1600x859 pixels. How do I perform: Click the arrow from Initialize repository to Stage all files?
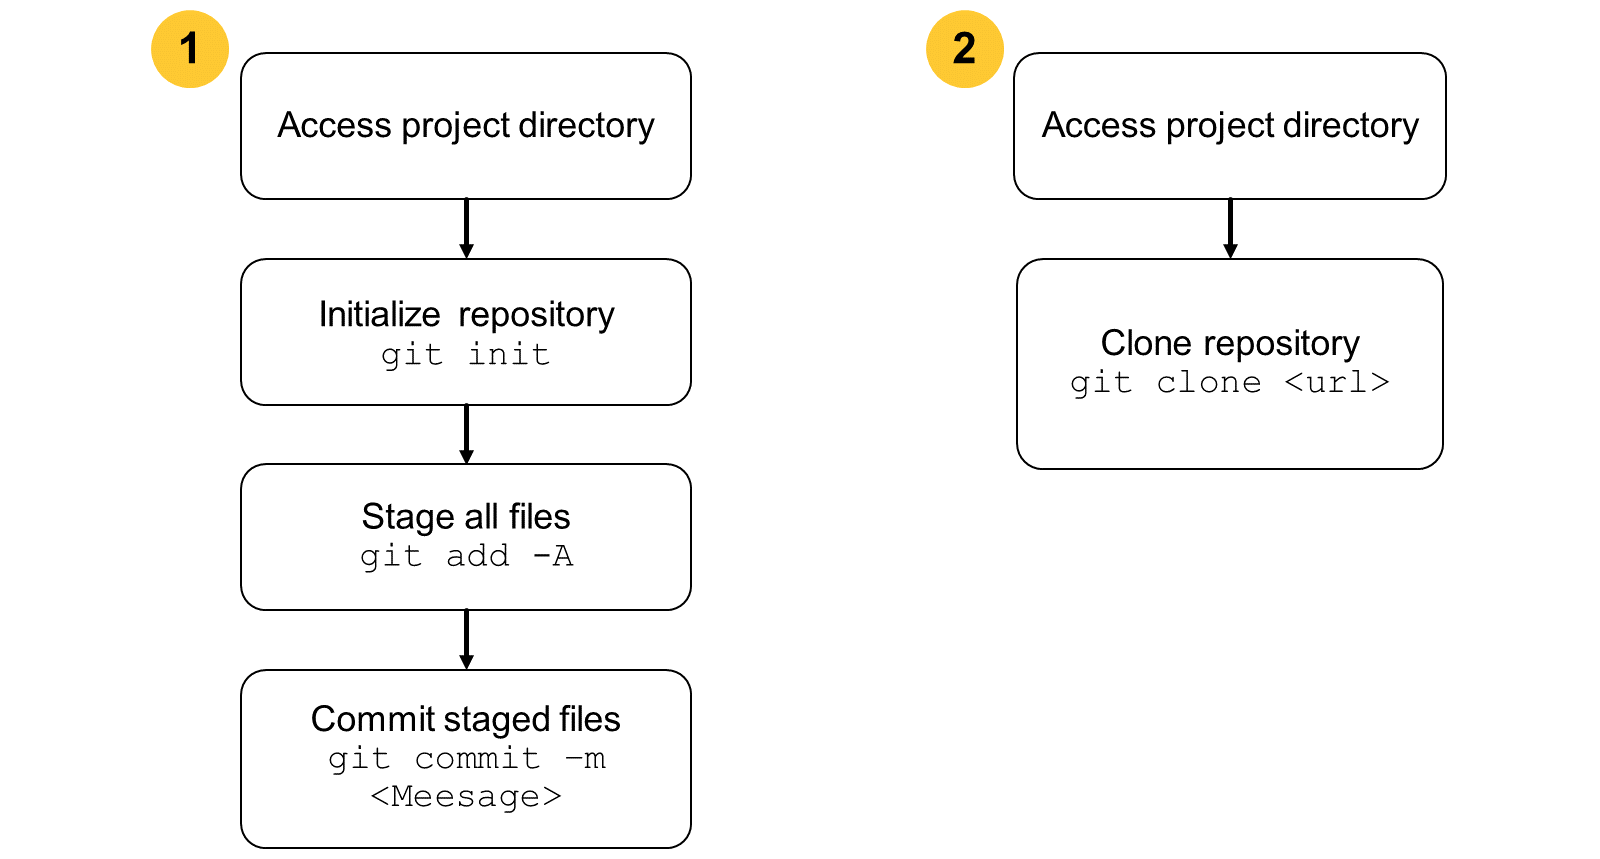coord(466,434)
